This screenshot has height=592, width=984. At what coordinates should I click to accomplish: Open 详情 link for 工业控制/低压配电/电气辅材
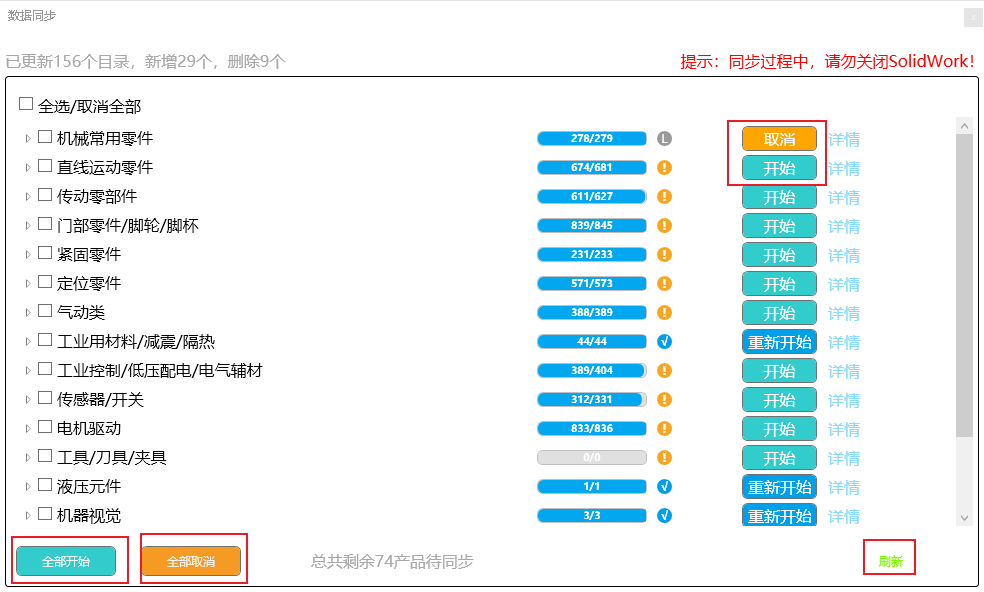tap(844, 371)
